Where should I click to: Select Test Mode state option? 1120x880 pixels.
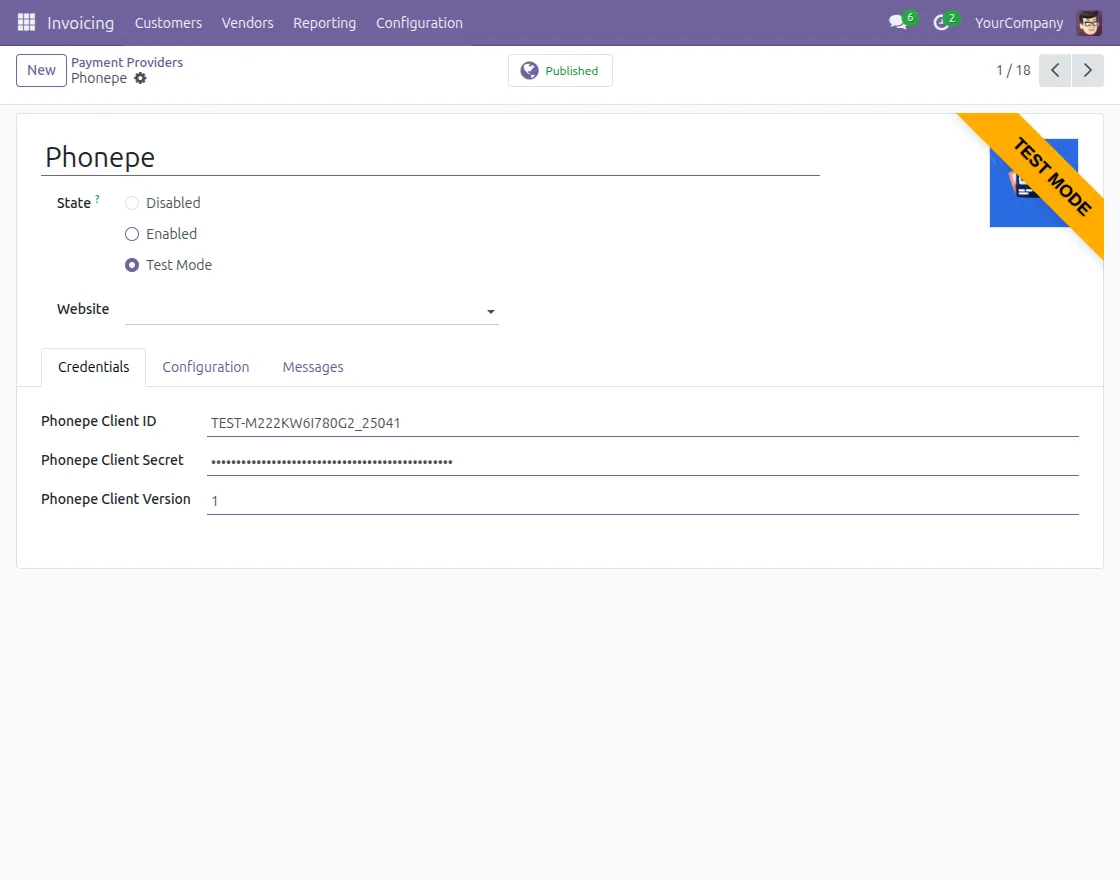131,264
